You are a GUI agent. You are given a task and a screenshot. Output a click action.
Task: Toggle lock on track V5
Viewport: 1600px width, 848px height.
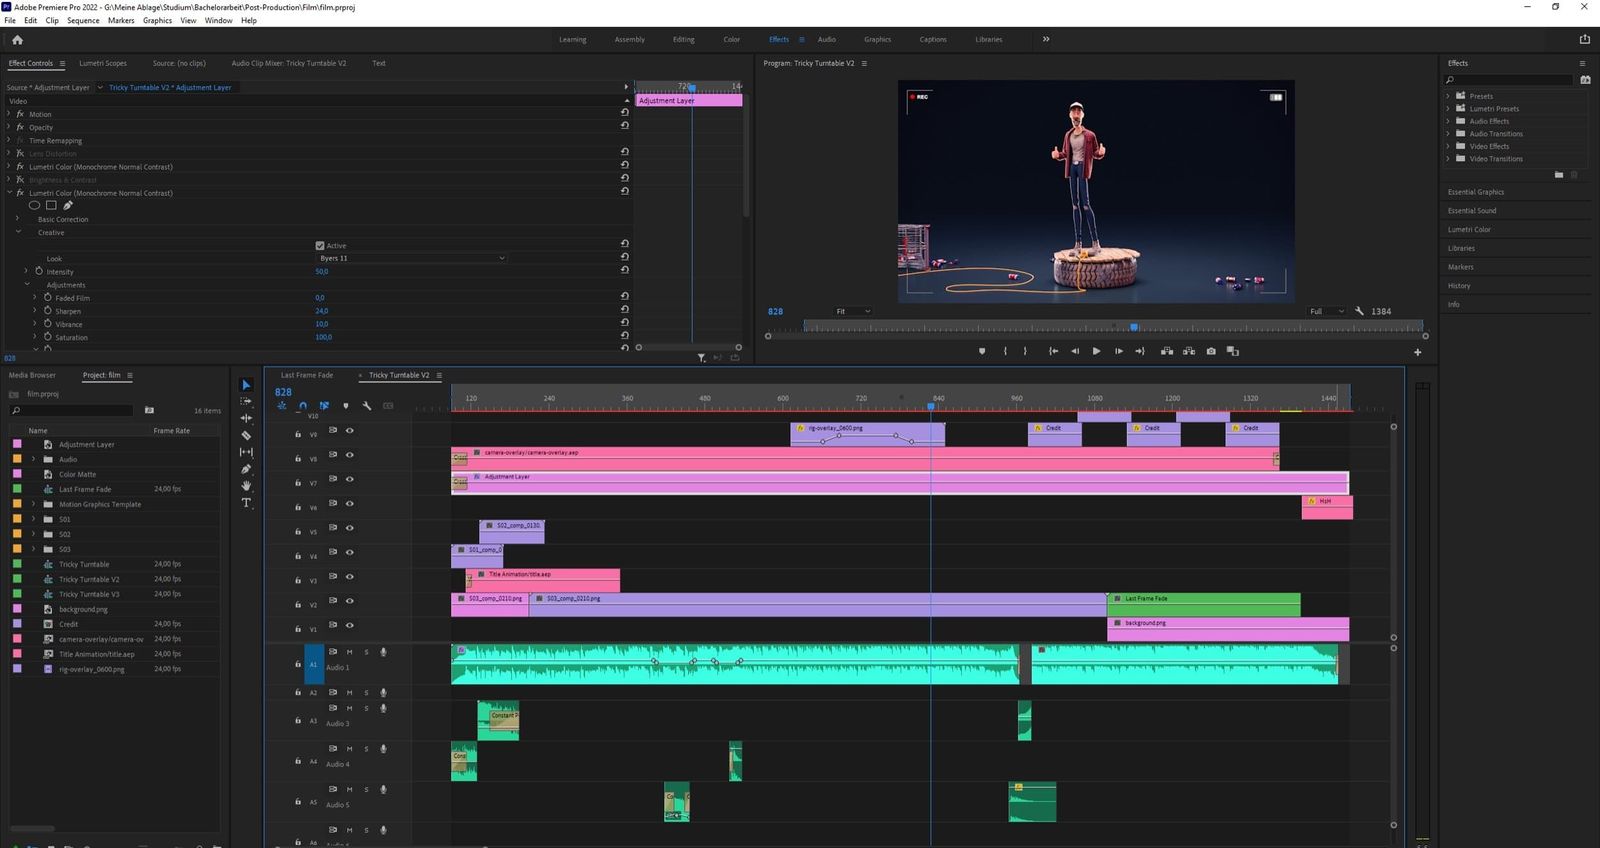click(298, 532)
